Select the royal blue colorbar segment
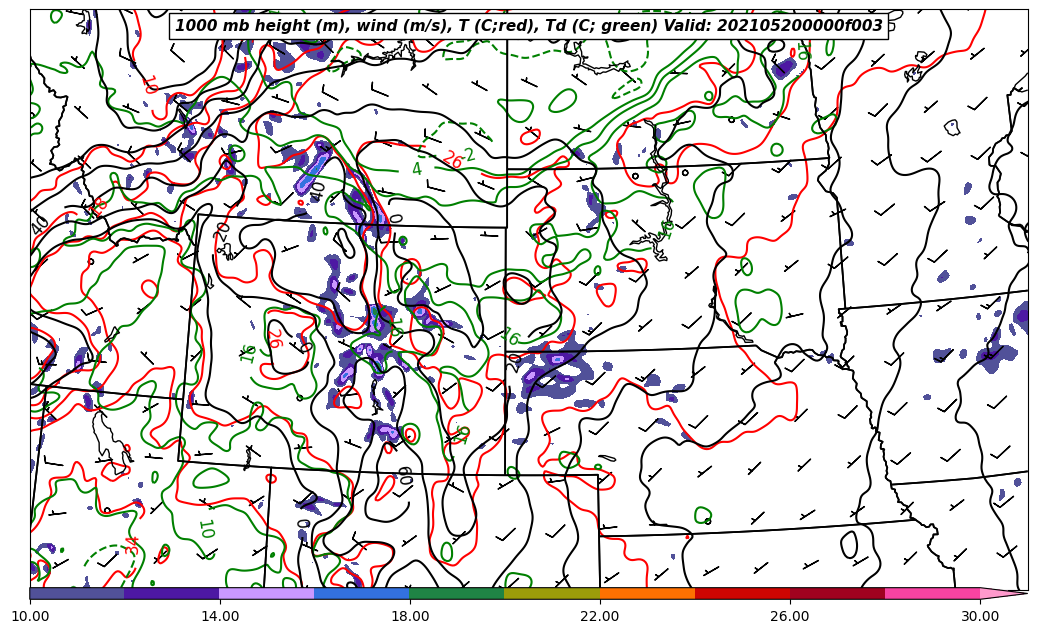The image size is (1037, 633). point(362,593)
